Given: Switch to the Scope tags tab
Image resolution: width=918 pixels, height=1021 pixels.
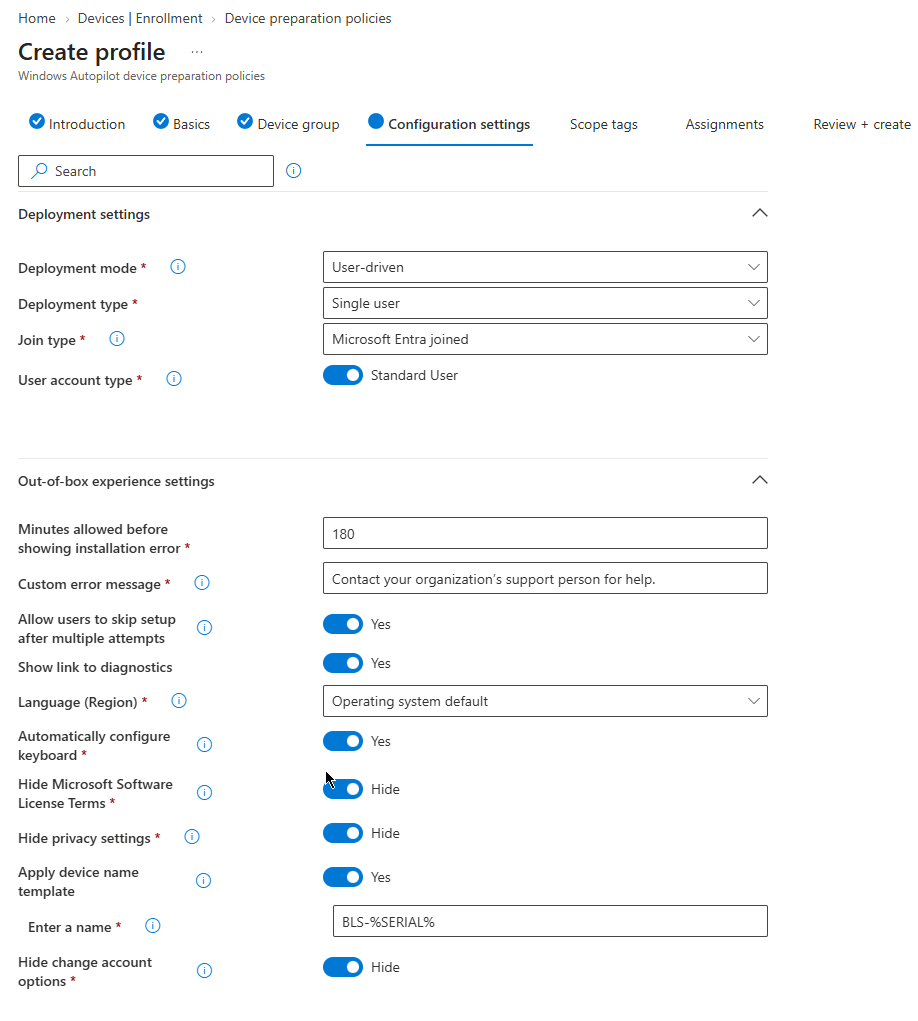Looking at the screenshot, I should [x=604, y=124].
